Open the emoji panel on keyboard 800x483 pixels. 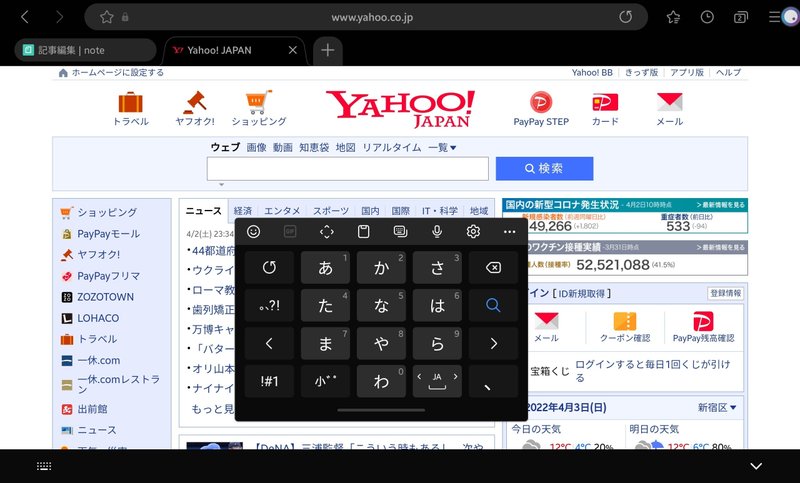click(254, 232)
